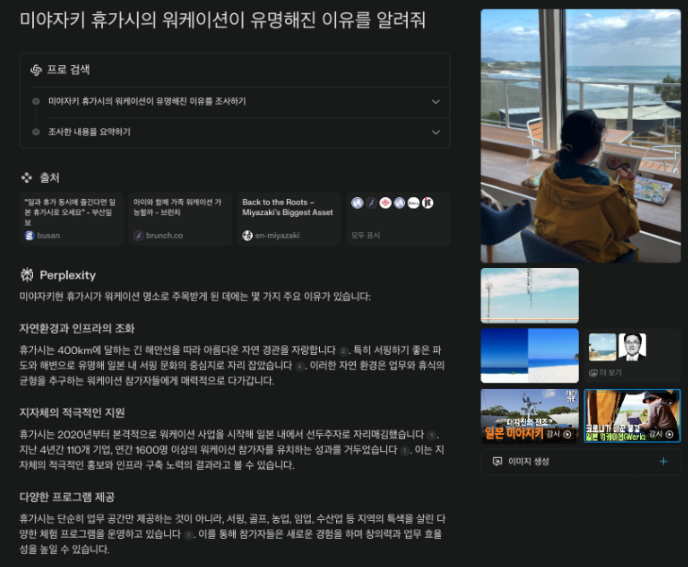Play the '일본 미야자키' video thumbnail

pos(530,416)
